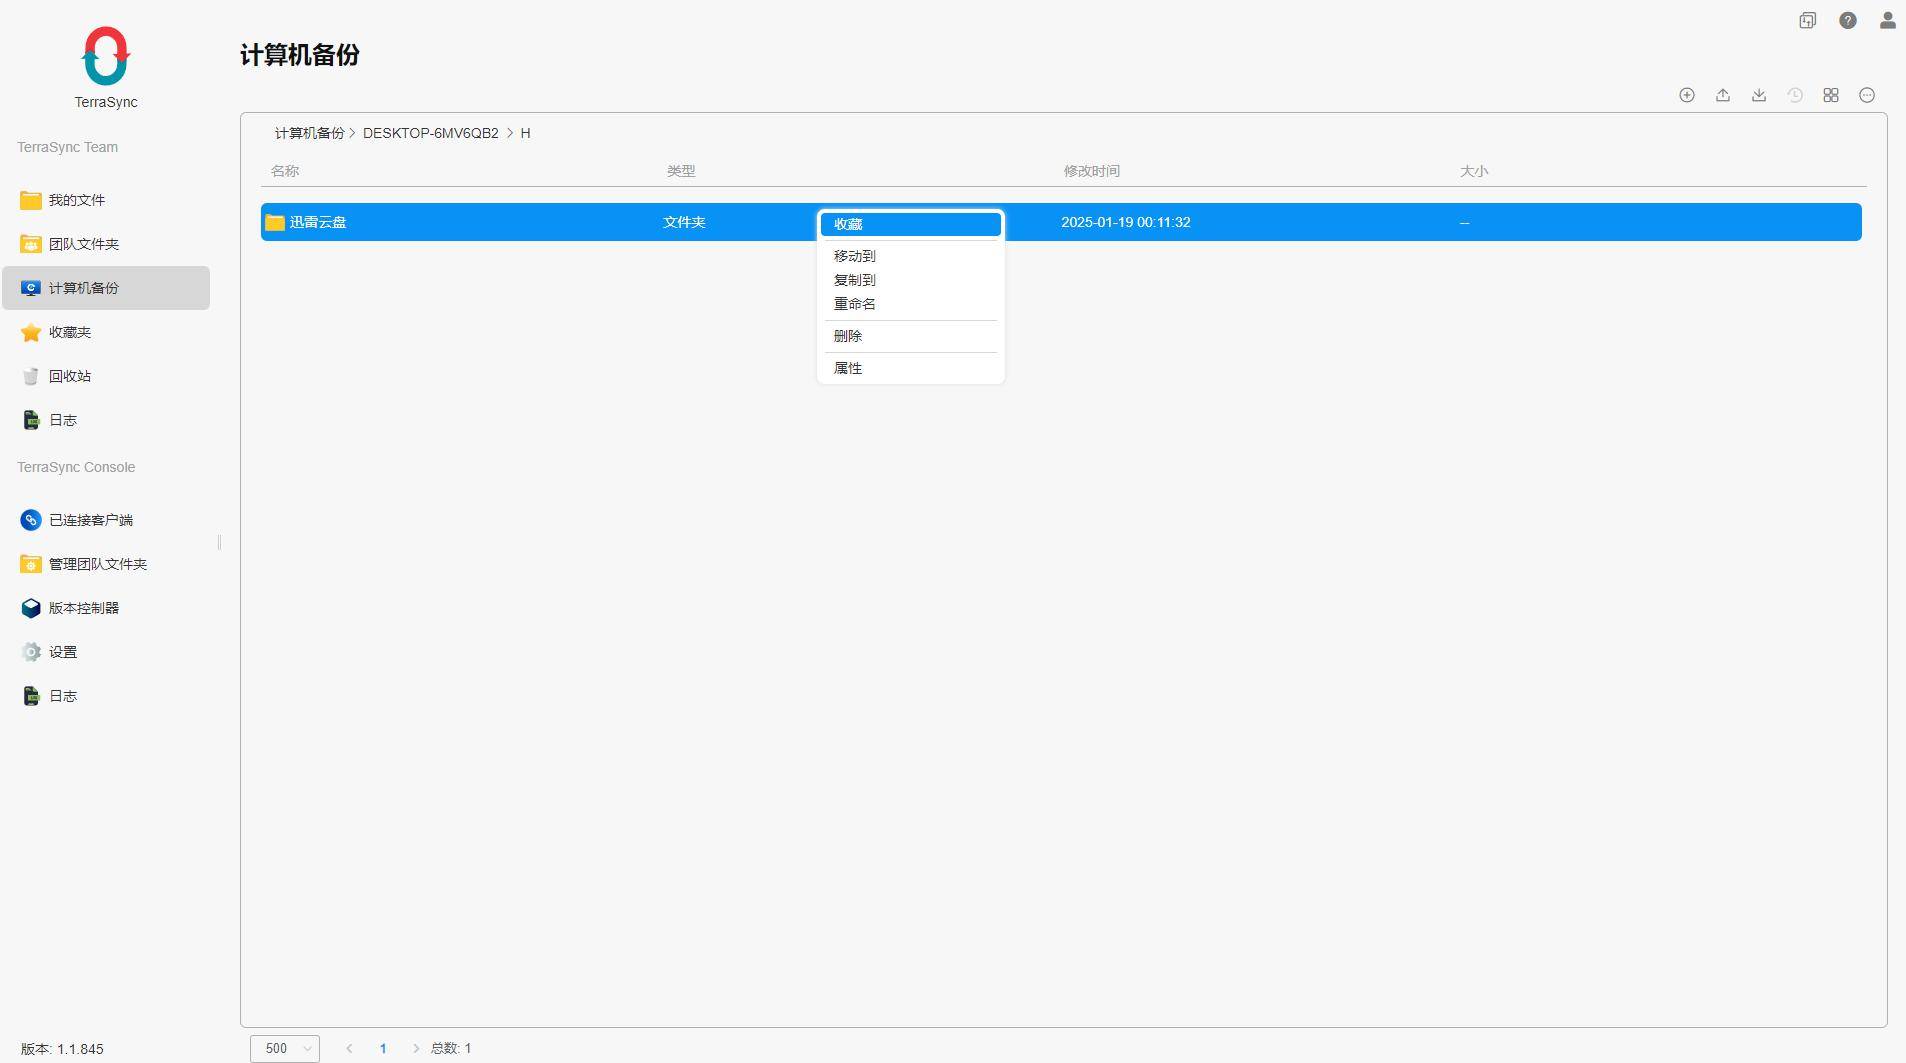Expand the 500 items-per-page dropdown
Viewport: 1906px width, 1063px height.
(285, 1048)
